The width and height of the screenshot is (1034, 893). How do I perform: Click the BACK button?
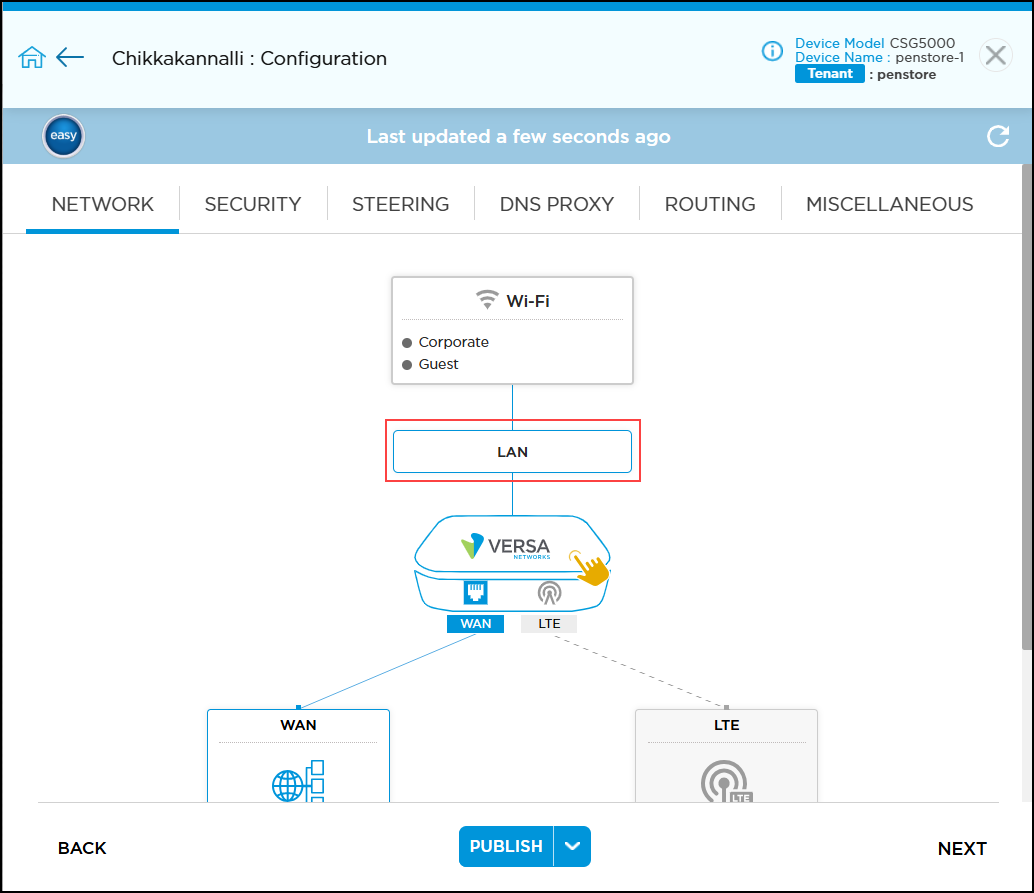[82, 848]
